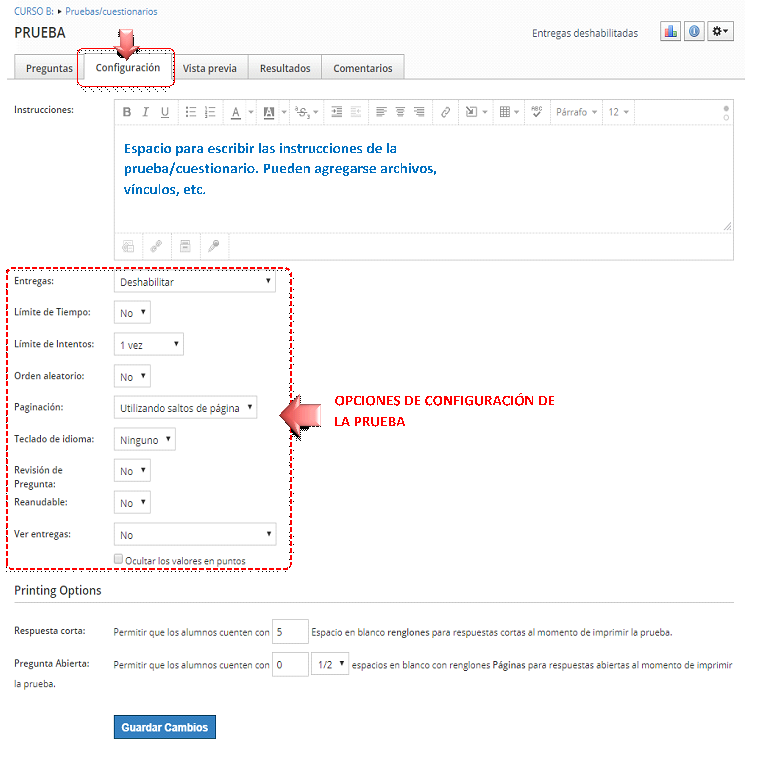This screenshot has width=762, height=760.
Task: Run the spell check tool
Action: point(536,112)
